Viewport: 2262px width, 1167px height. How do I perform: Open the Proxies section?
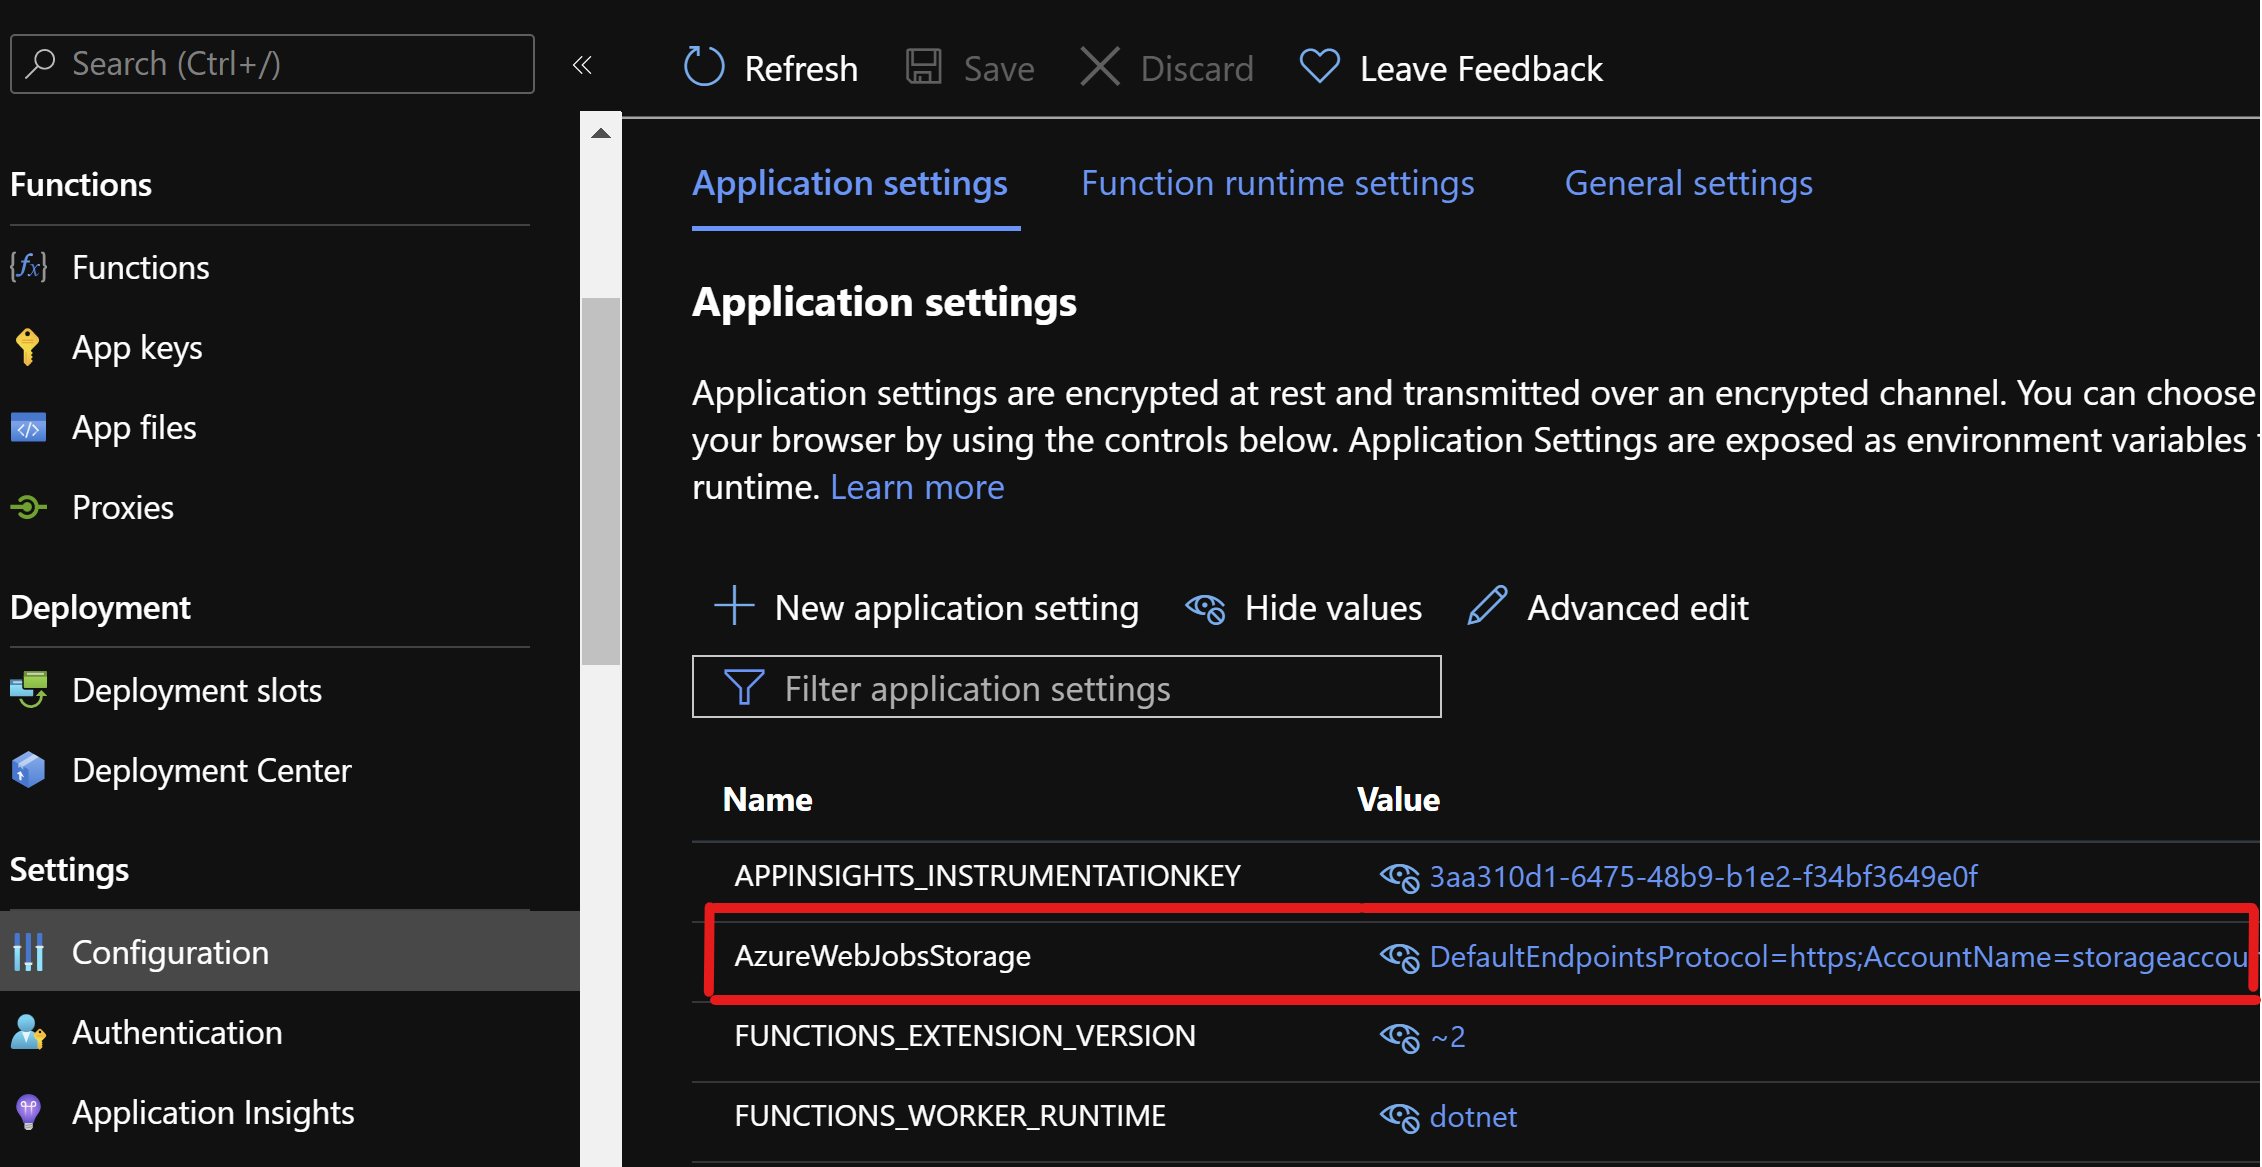point(123,507)
